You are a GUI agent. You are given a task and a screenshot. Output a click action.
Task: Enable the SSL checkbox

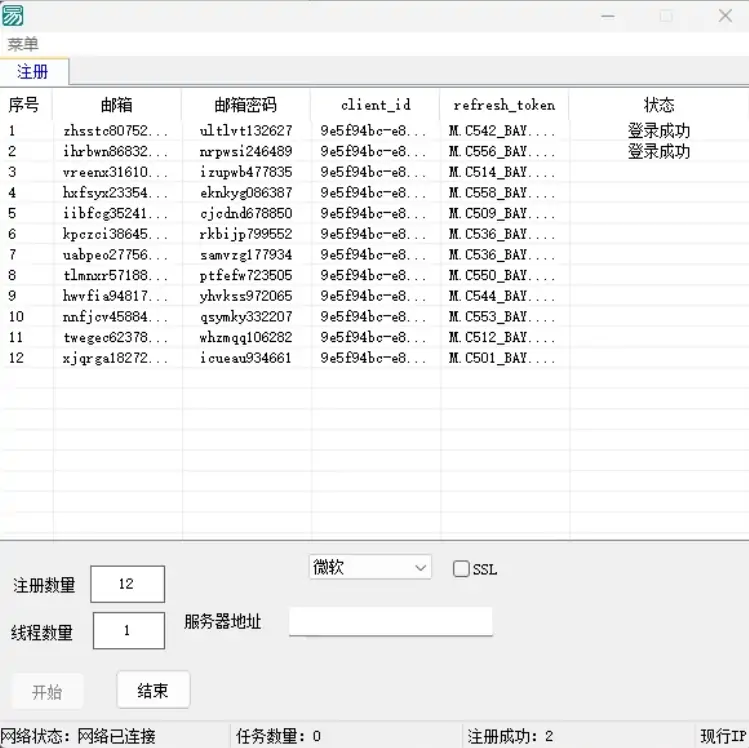coord(461,569)
